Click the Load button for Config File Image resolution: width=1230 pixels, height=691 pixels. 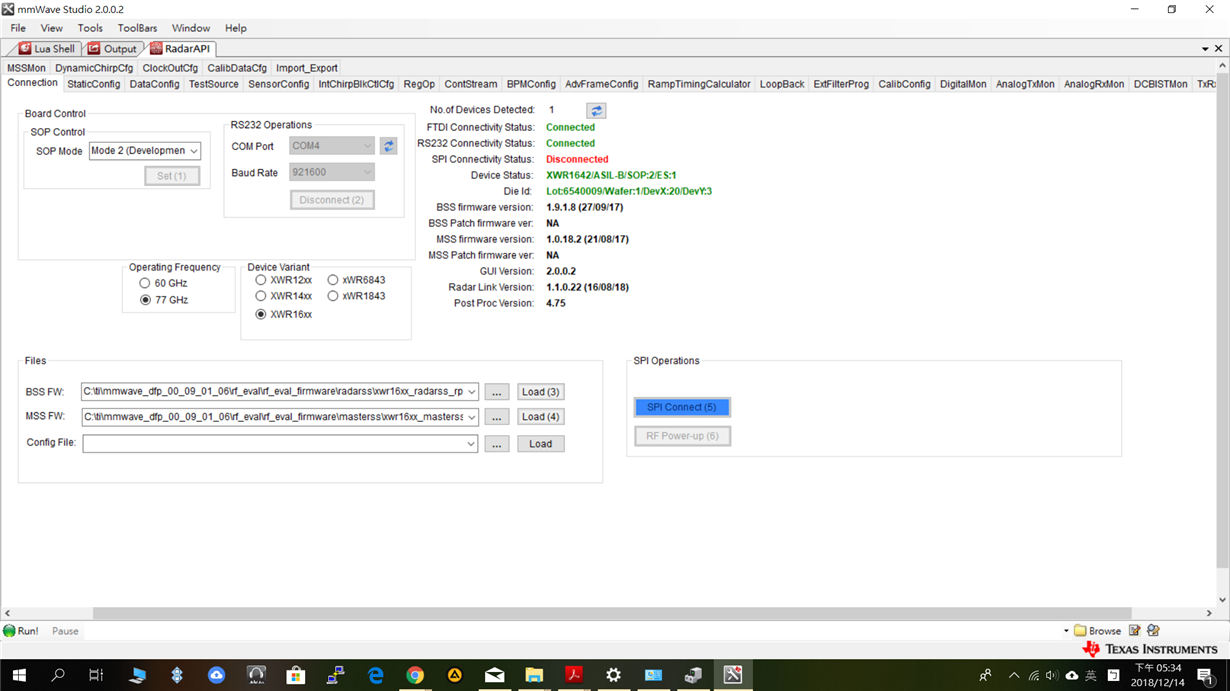click(541, 444)
